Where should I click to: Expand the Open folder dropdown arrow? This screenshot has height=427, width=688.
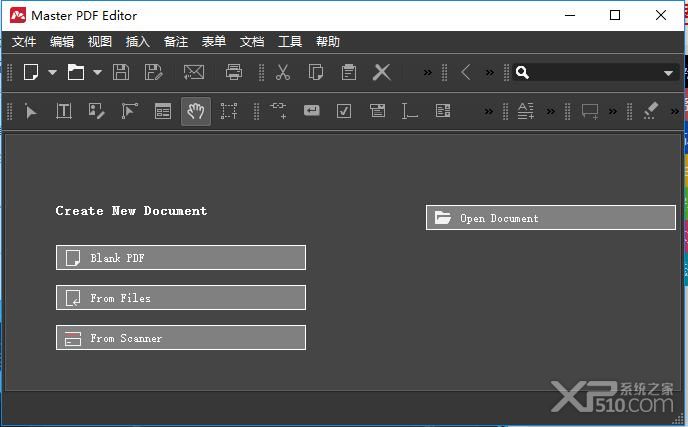(97, 72)
